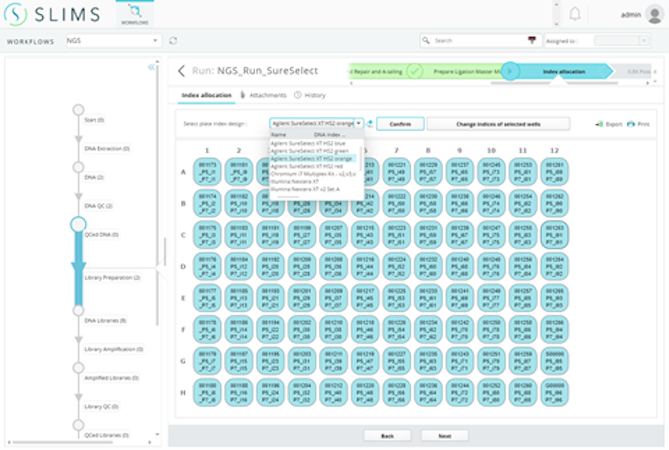Click the icon next to the index design dropdown
The image size is (669, 450).
pyautogui.click(x=369, y=124)
